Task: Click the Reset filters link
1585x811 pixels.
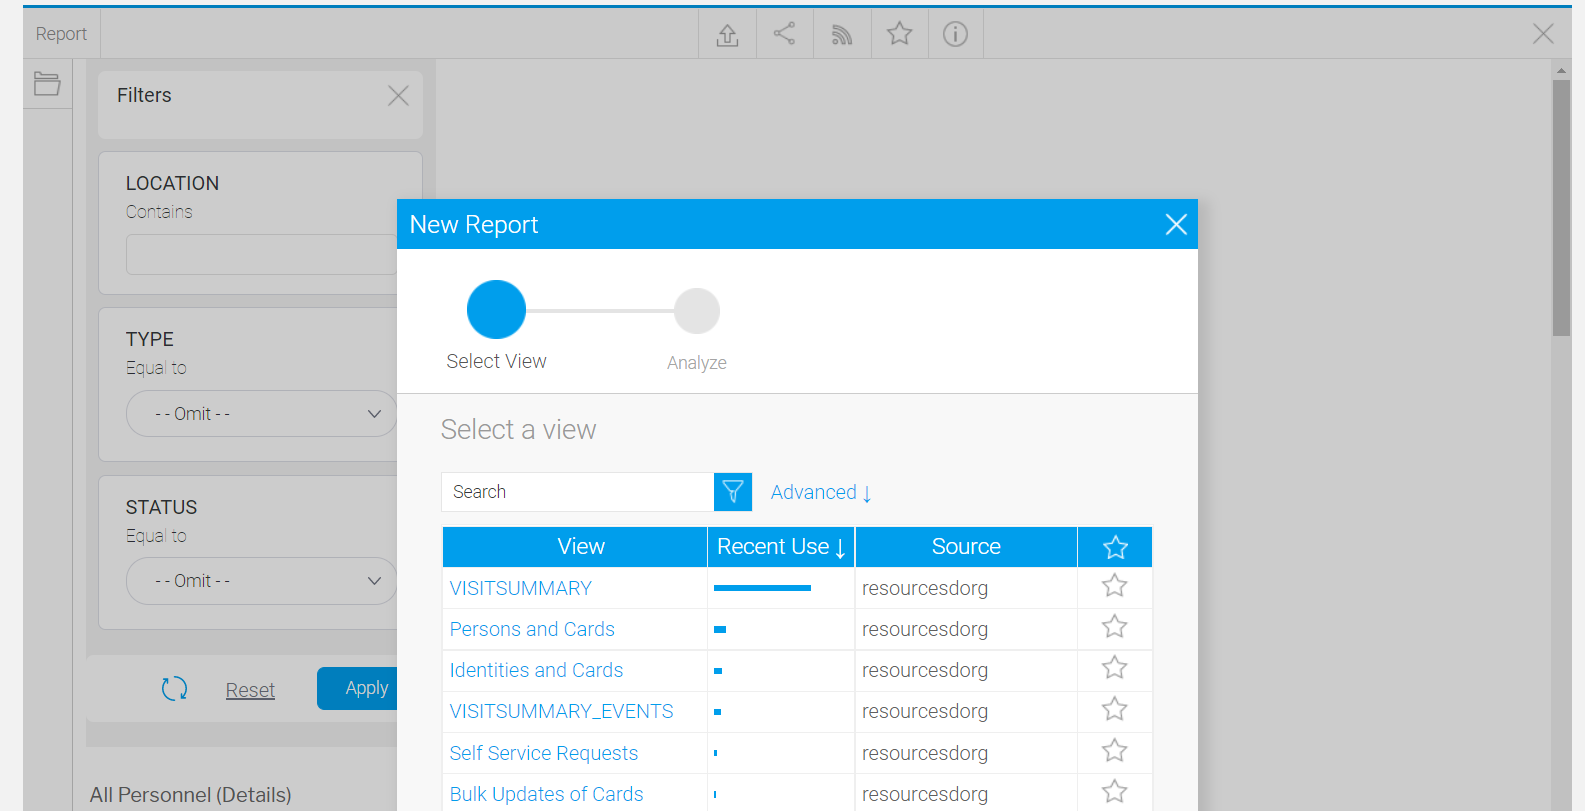Action: pos(250,690)
